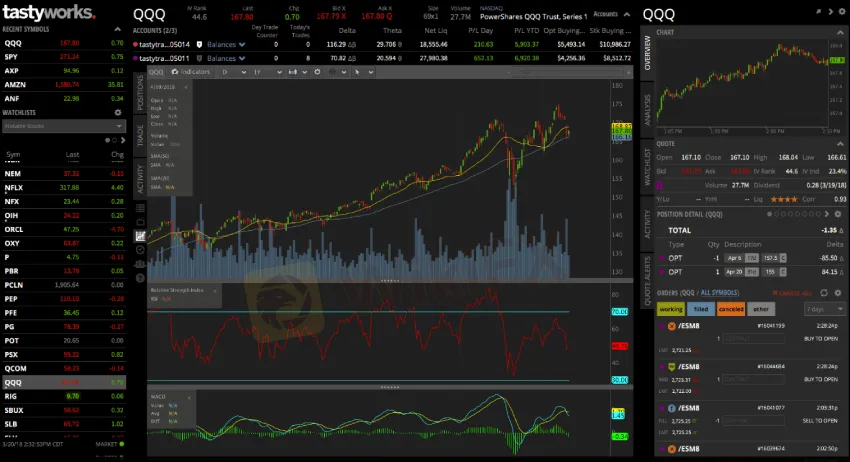This screenshot has width=850, height=462.
Task: Select NFLX row in the watchlist
Action: [64, 188]
